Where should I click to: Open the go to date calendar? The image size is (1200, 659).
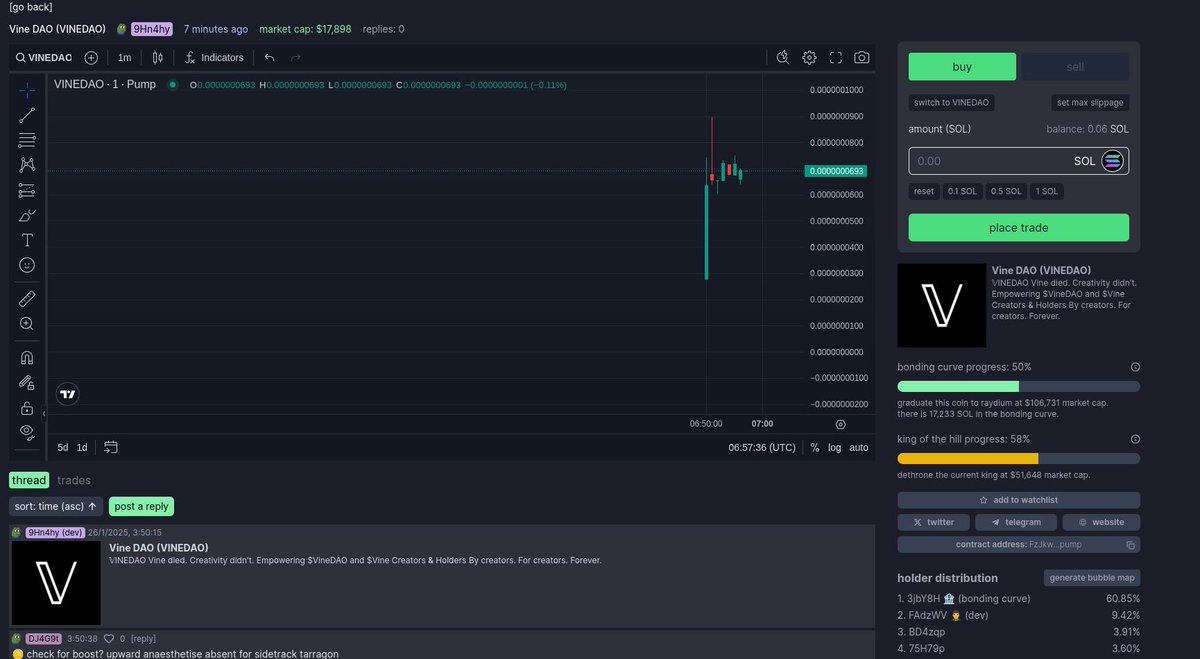tap(110, 447)
